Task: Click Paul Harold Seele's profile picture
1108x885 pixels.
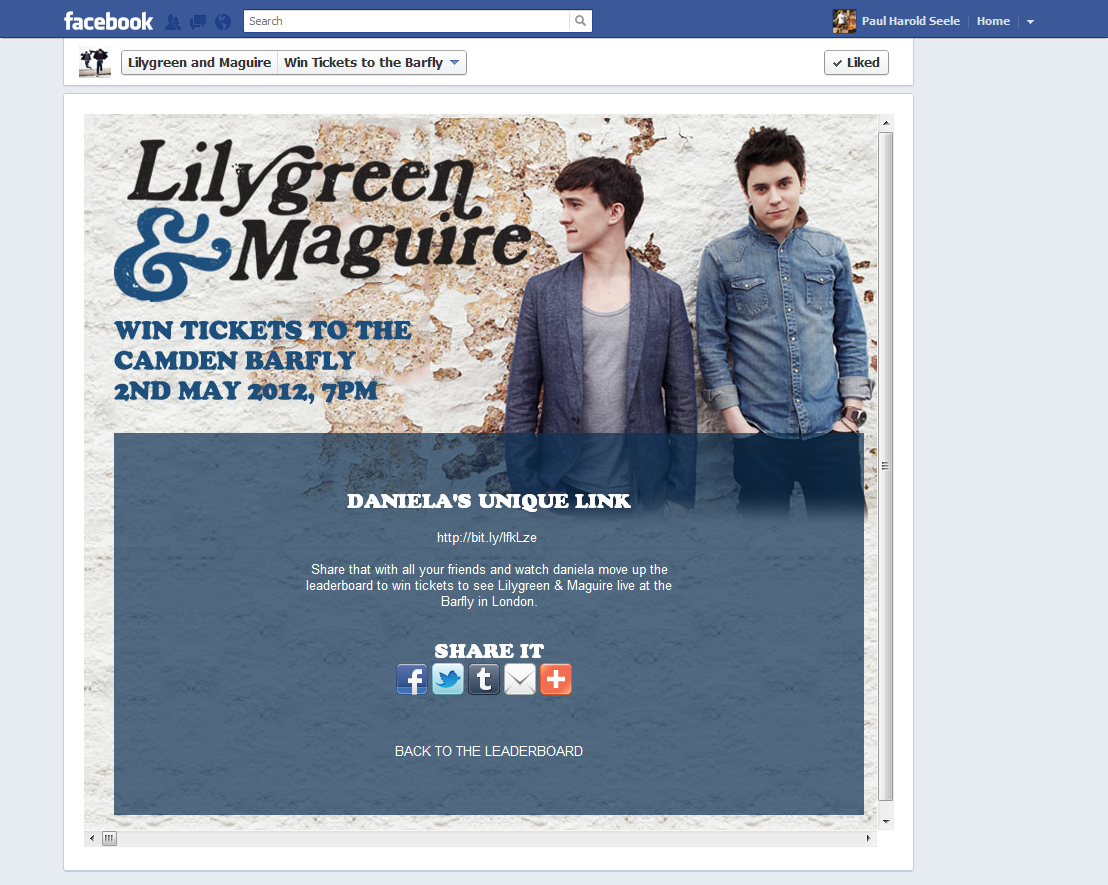Action: pyautogui.click(x=844, y=21)
